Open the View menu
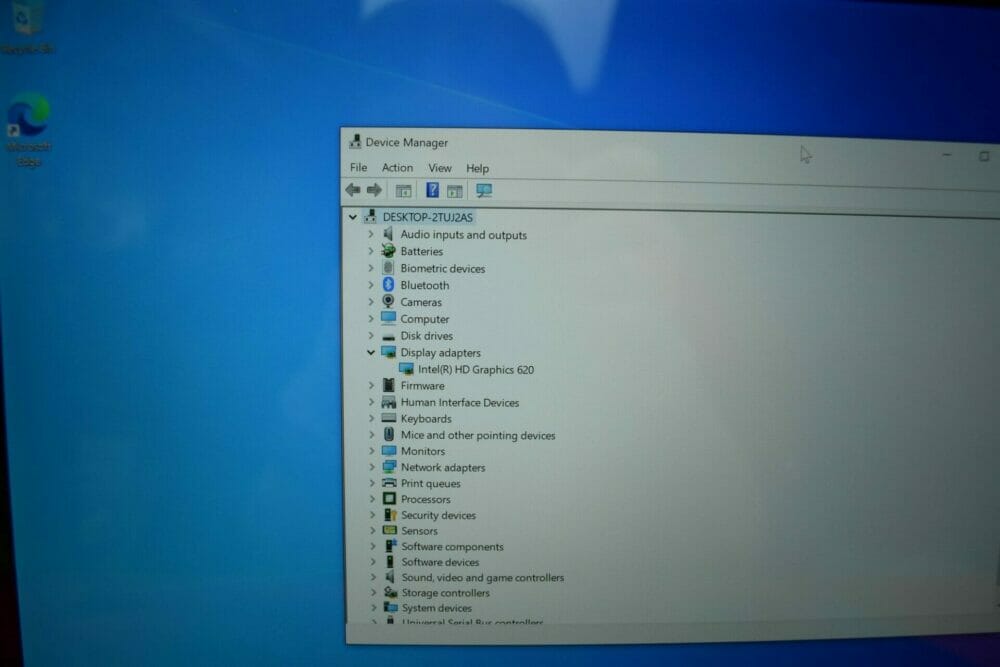Viewport: 1000px width, 667px height. coord(439,168)
